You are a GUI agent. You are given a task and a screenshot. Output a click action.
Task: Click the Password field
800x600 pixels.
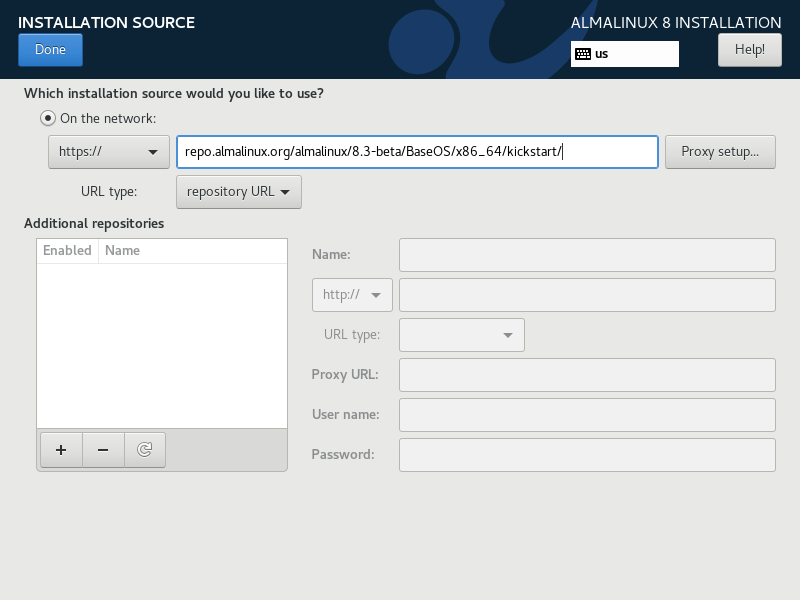tap(586, 454)
